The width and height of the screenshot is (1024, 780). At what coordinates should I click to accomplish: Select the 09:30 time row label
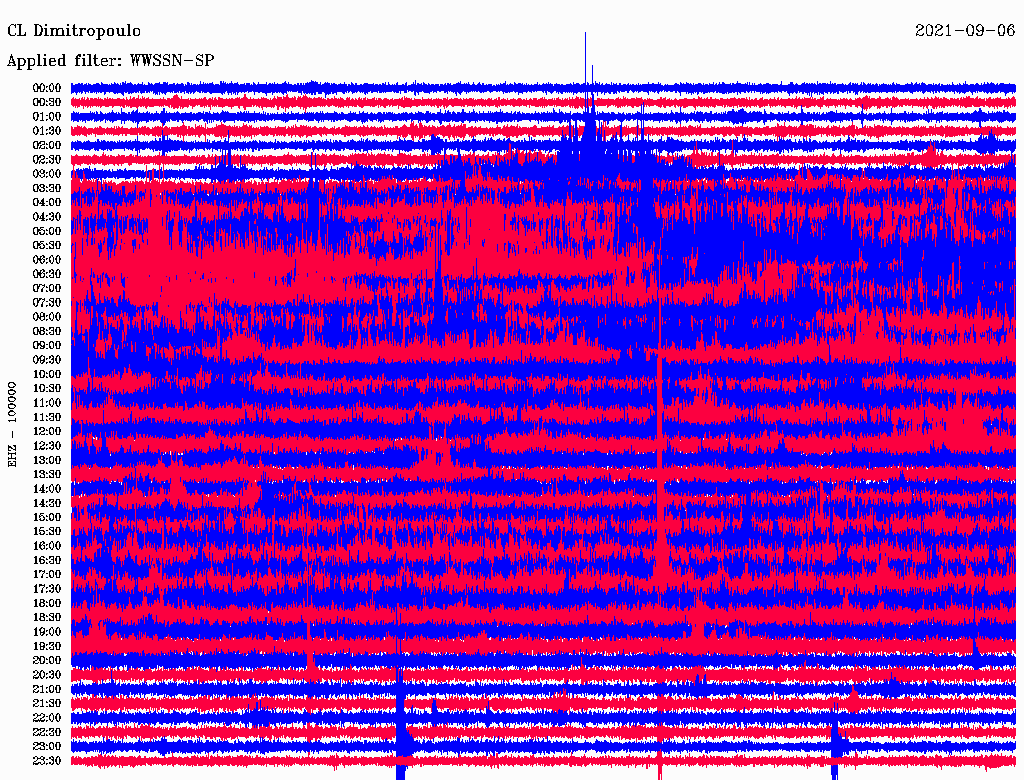click(x=47, y=360)
